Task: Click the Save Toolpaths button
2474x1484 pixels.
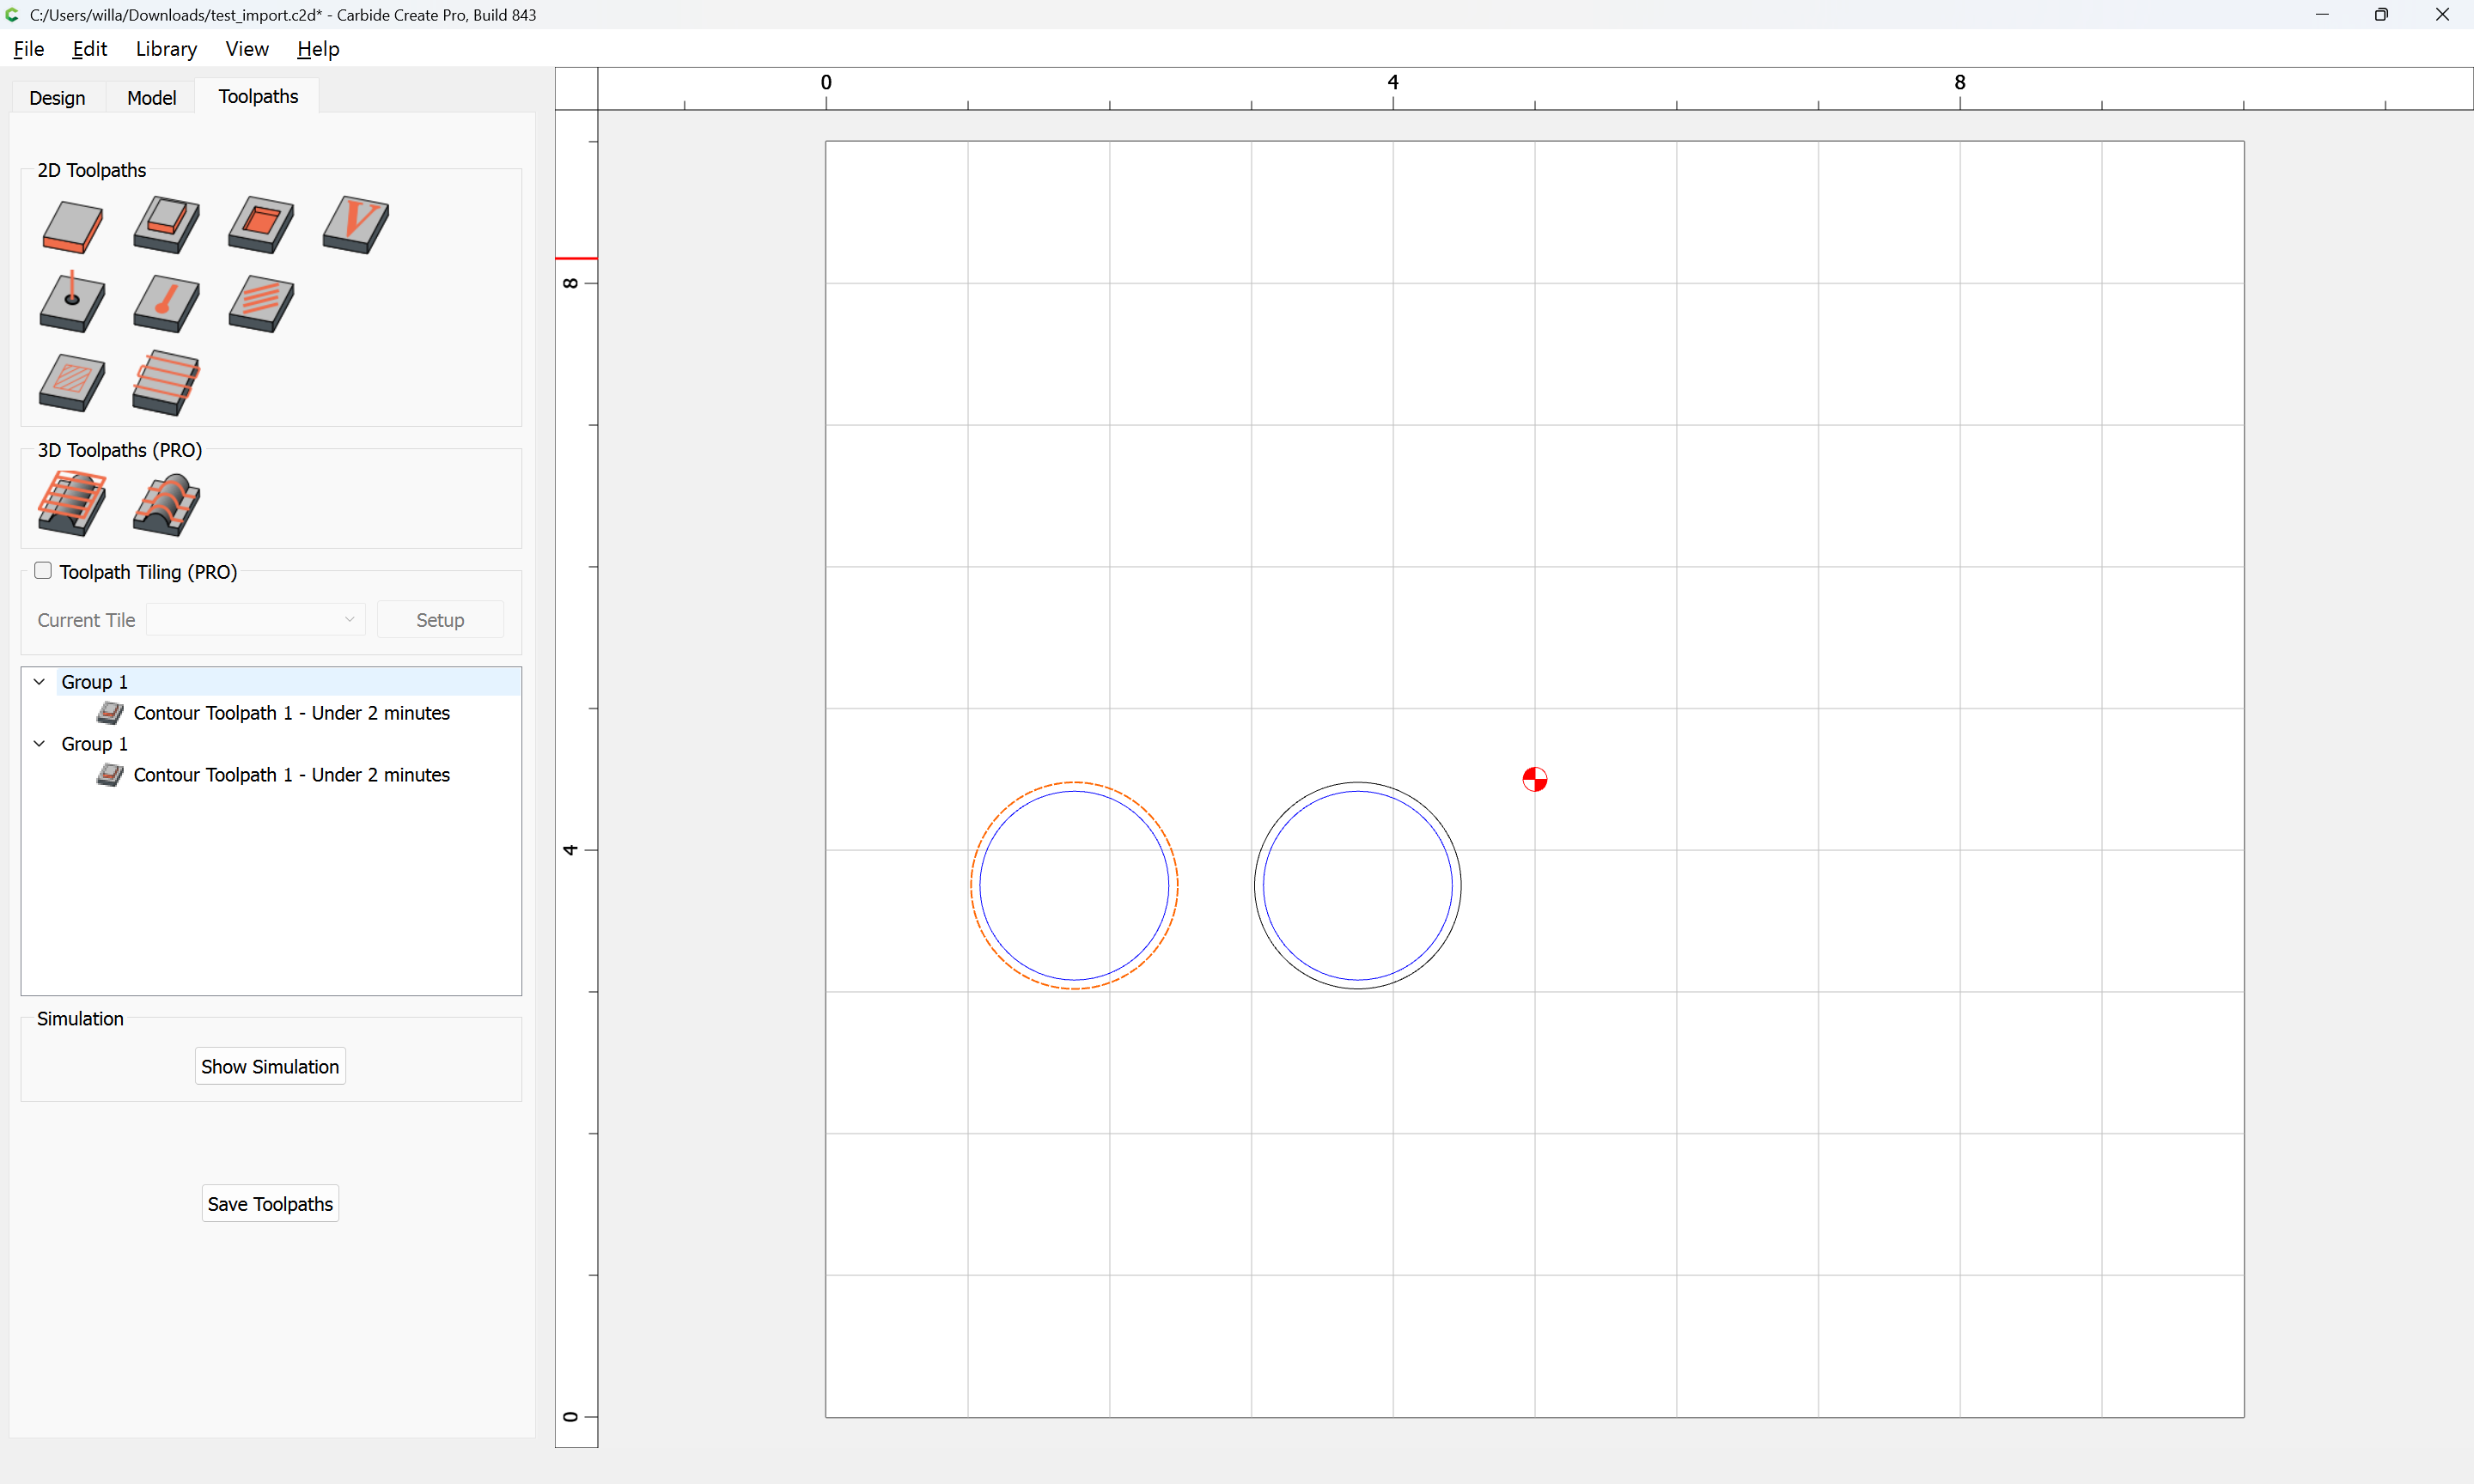Action: click(270, 1204)
